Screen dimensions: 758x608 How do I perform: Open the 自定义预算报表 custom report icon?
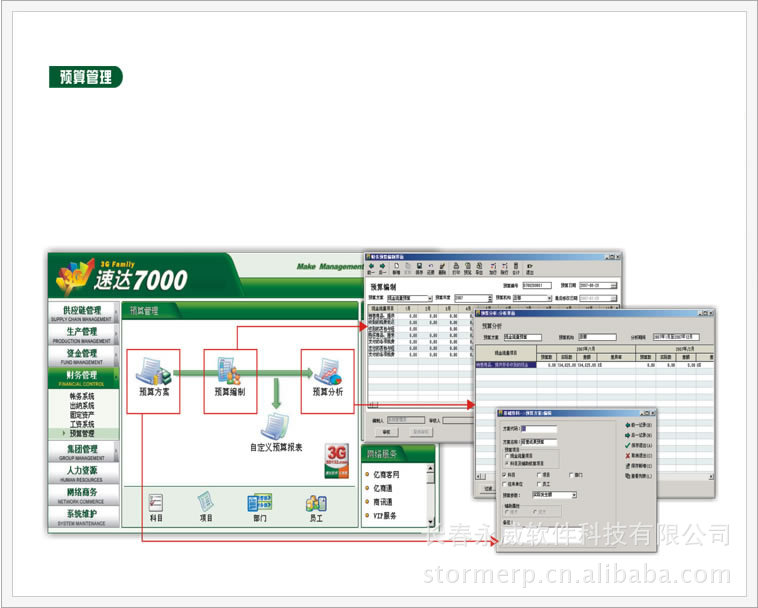tap(276, 433)
